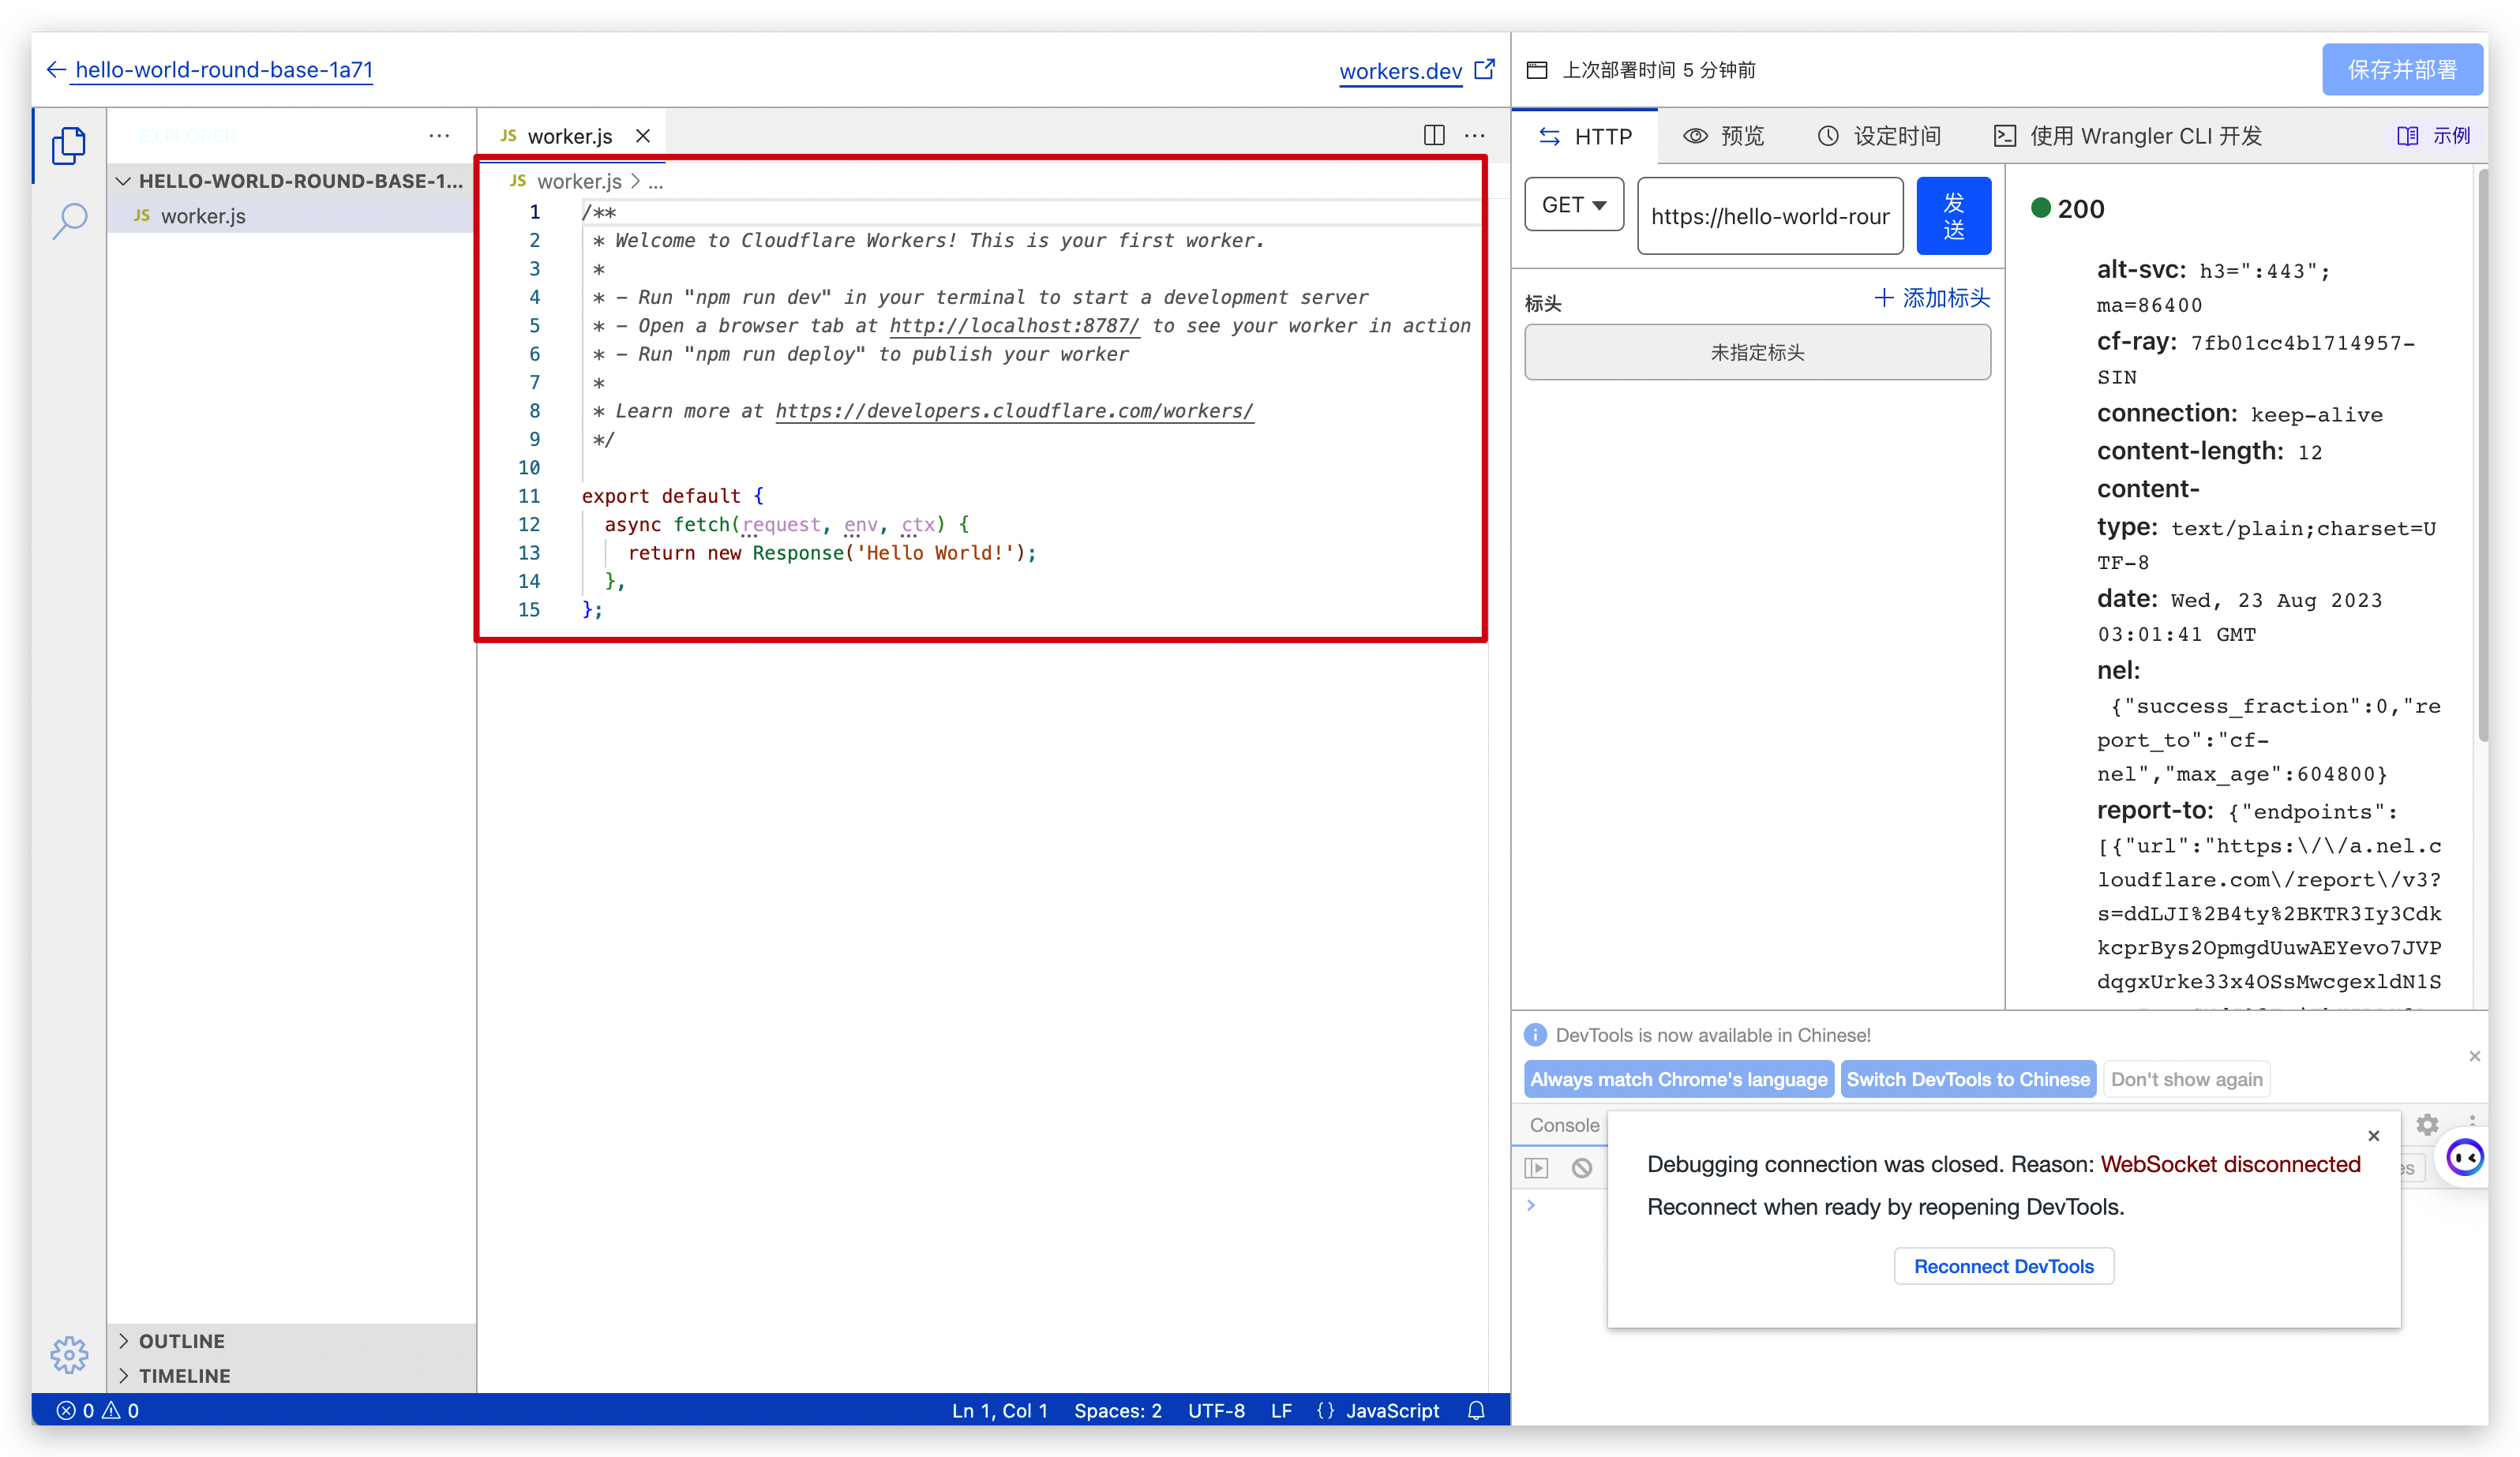Click Don't show again button
2520x1457 pixels.
(x=2186, y=1079)
